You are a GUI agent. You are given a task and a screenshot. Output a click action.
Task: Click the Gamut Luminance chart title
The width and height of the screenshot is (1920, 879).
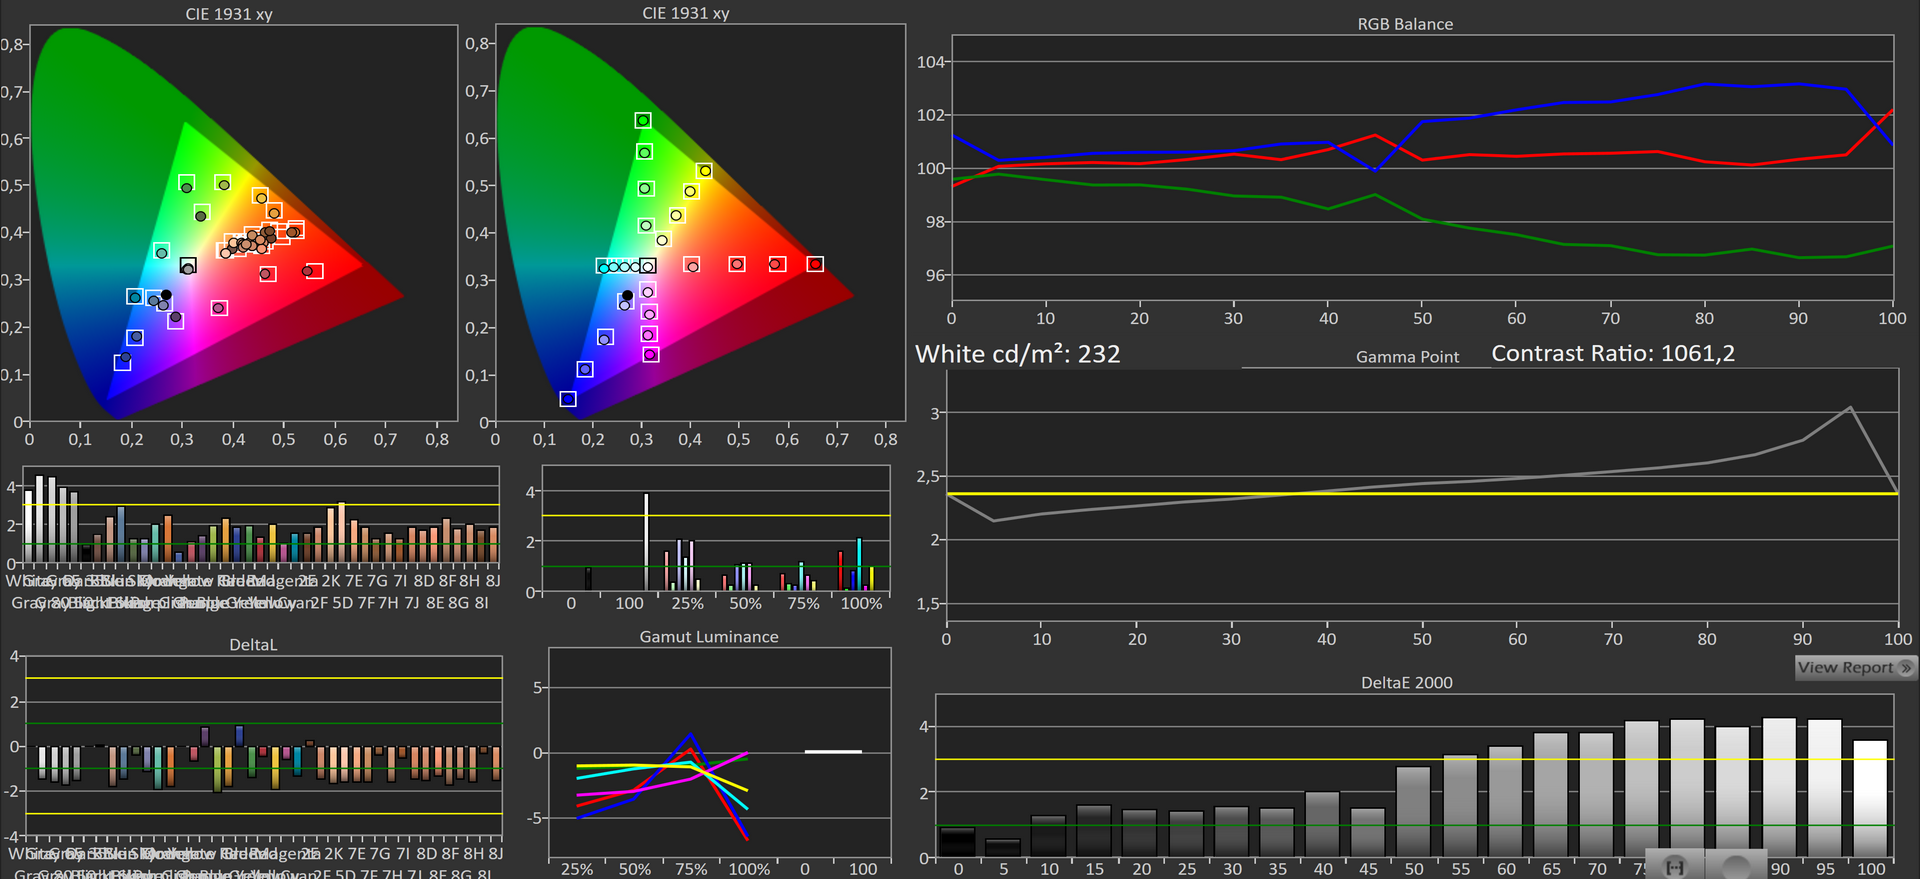coord(708,636)
